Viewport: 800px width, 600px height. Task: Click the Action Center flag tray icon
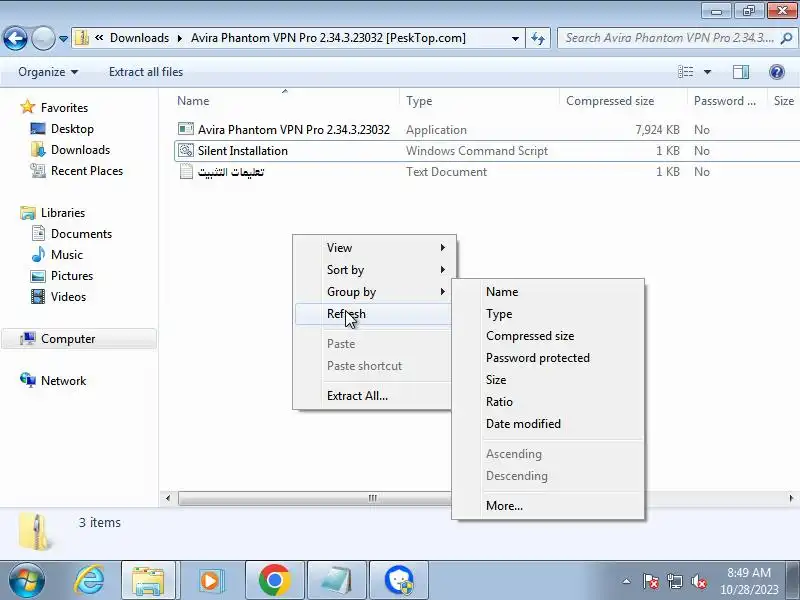[651, 581]
